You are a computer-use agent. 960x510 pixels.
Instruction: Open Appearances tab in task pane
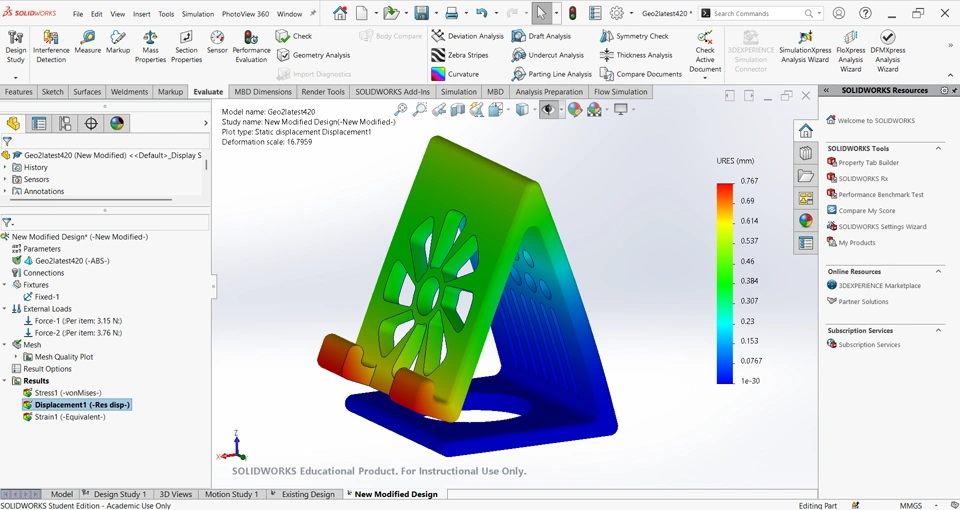tap(806, 220)
